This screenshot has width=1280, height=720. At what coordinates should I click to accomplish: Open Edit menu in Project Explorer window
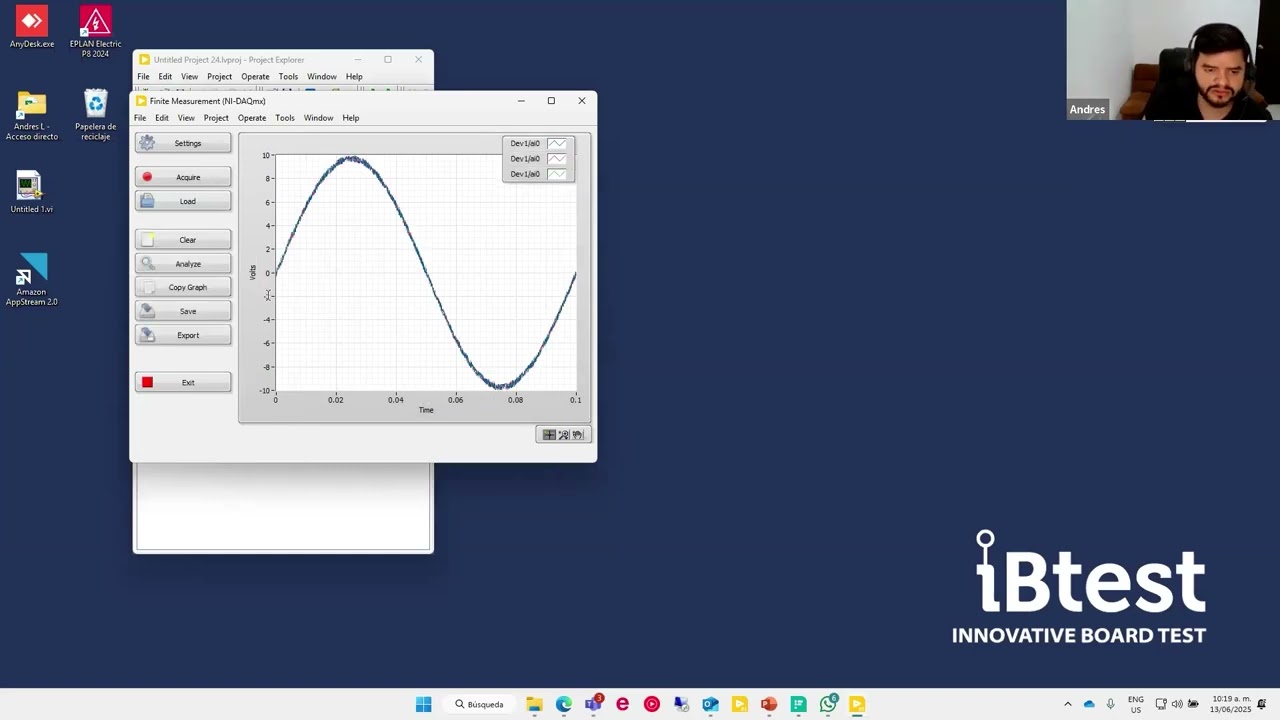pyautogui.click(x=165, y=77)
